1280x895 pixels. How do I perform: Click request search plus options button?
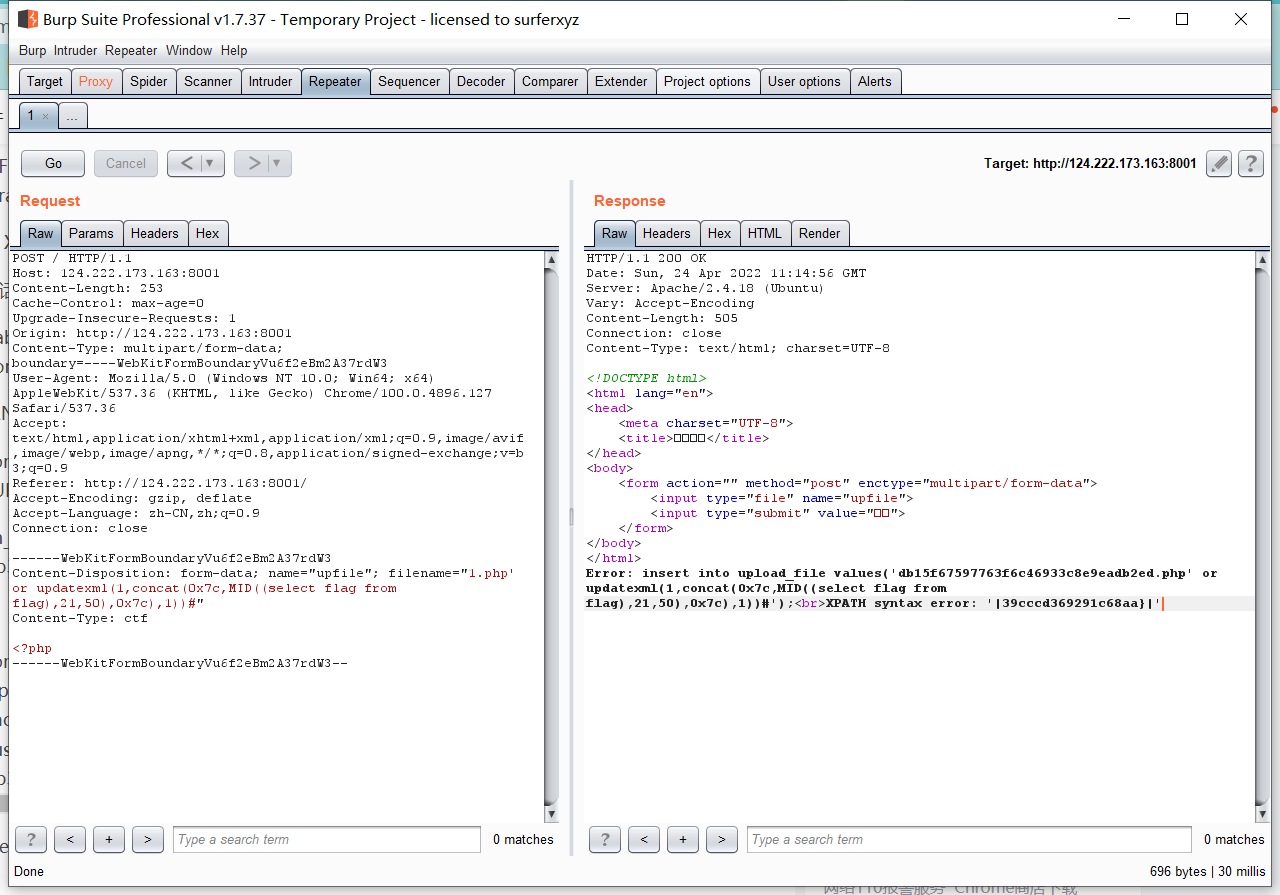pos(109,839)
